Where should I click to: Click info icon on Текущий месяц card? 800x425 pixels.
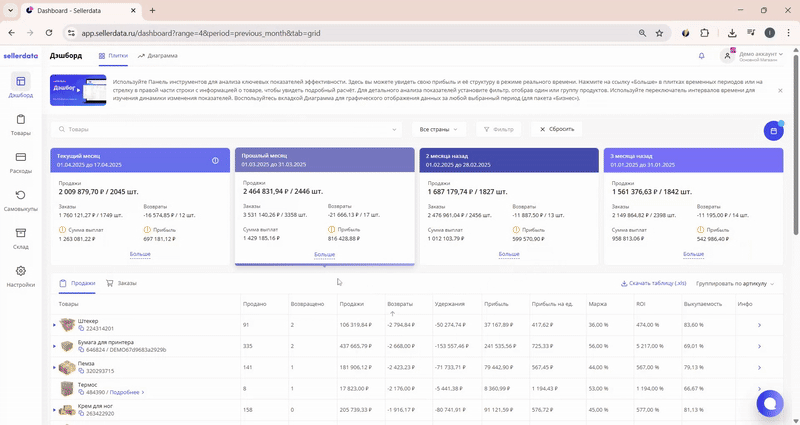[x=215, y=160]
